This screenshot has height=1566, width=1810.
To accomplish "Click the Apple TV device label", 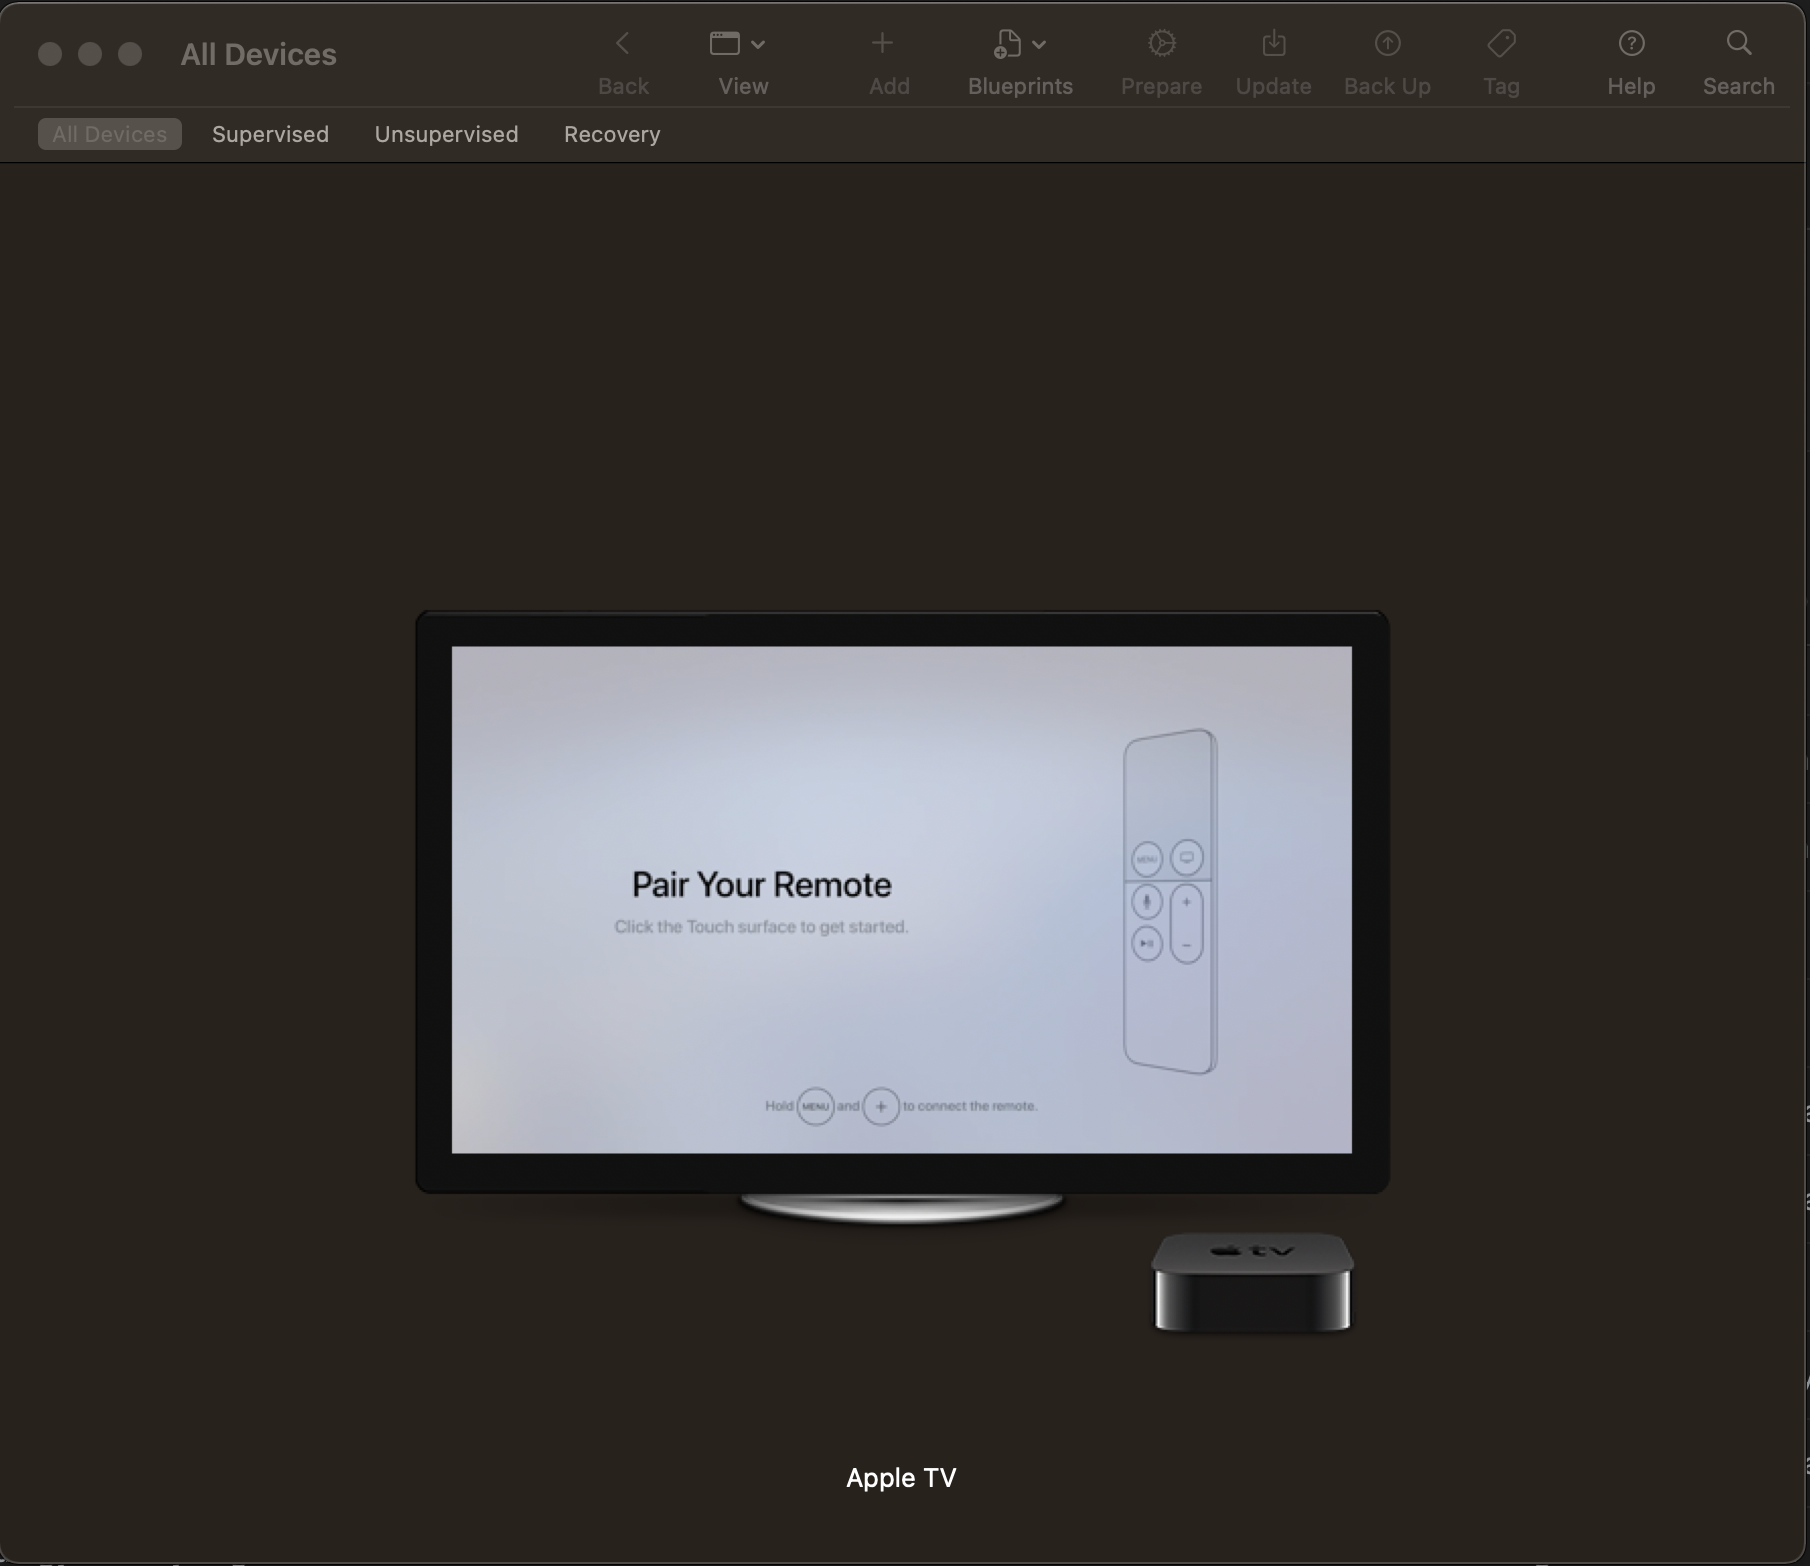I will click(900, 1478).
